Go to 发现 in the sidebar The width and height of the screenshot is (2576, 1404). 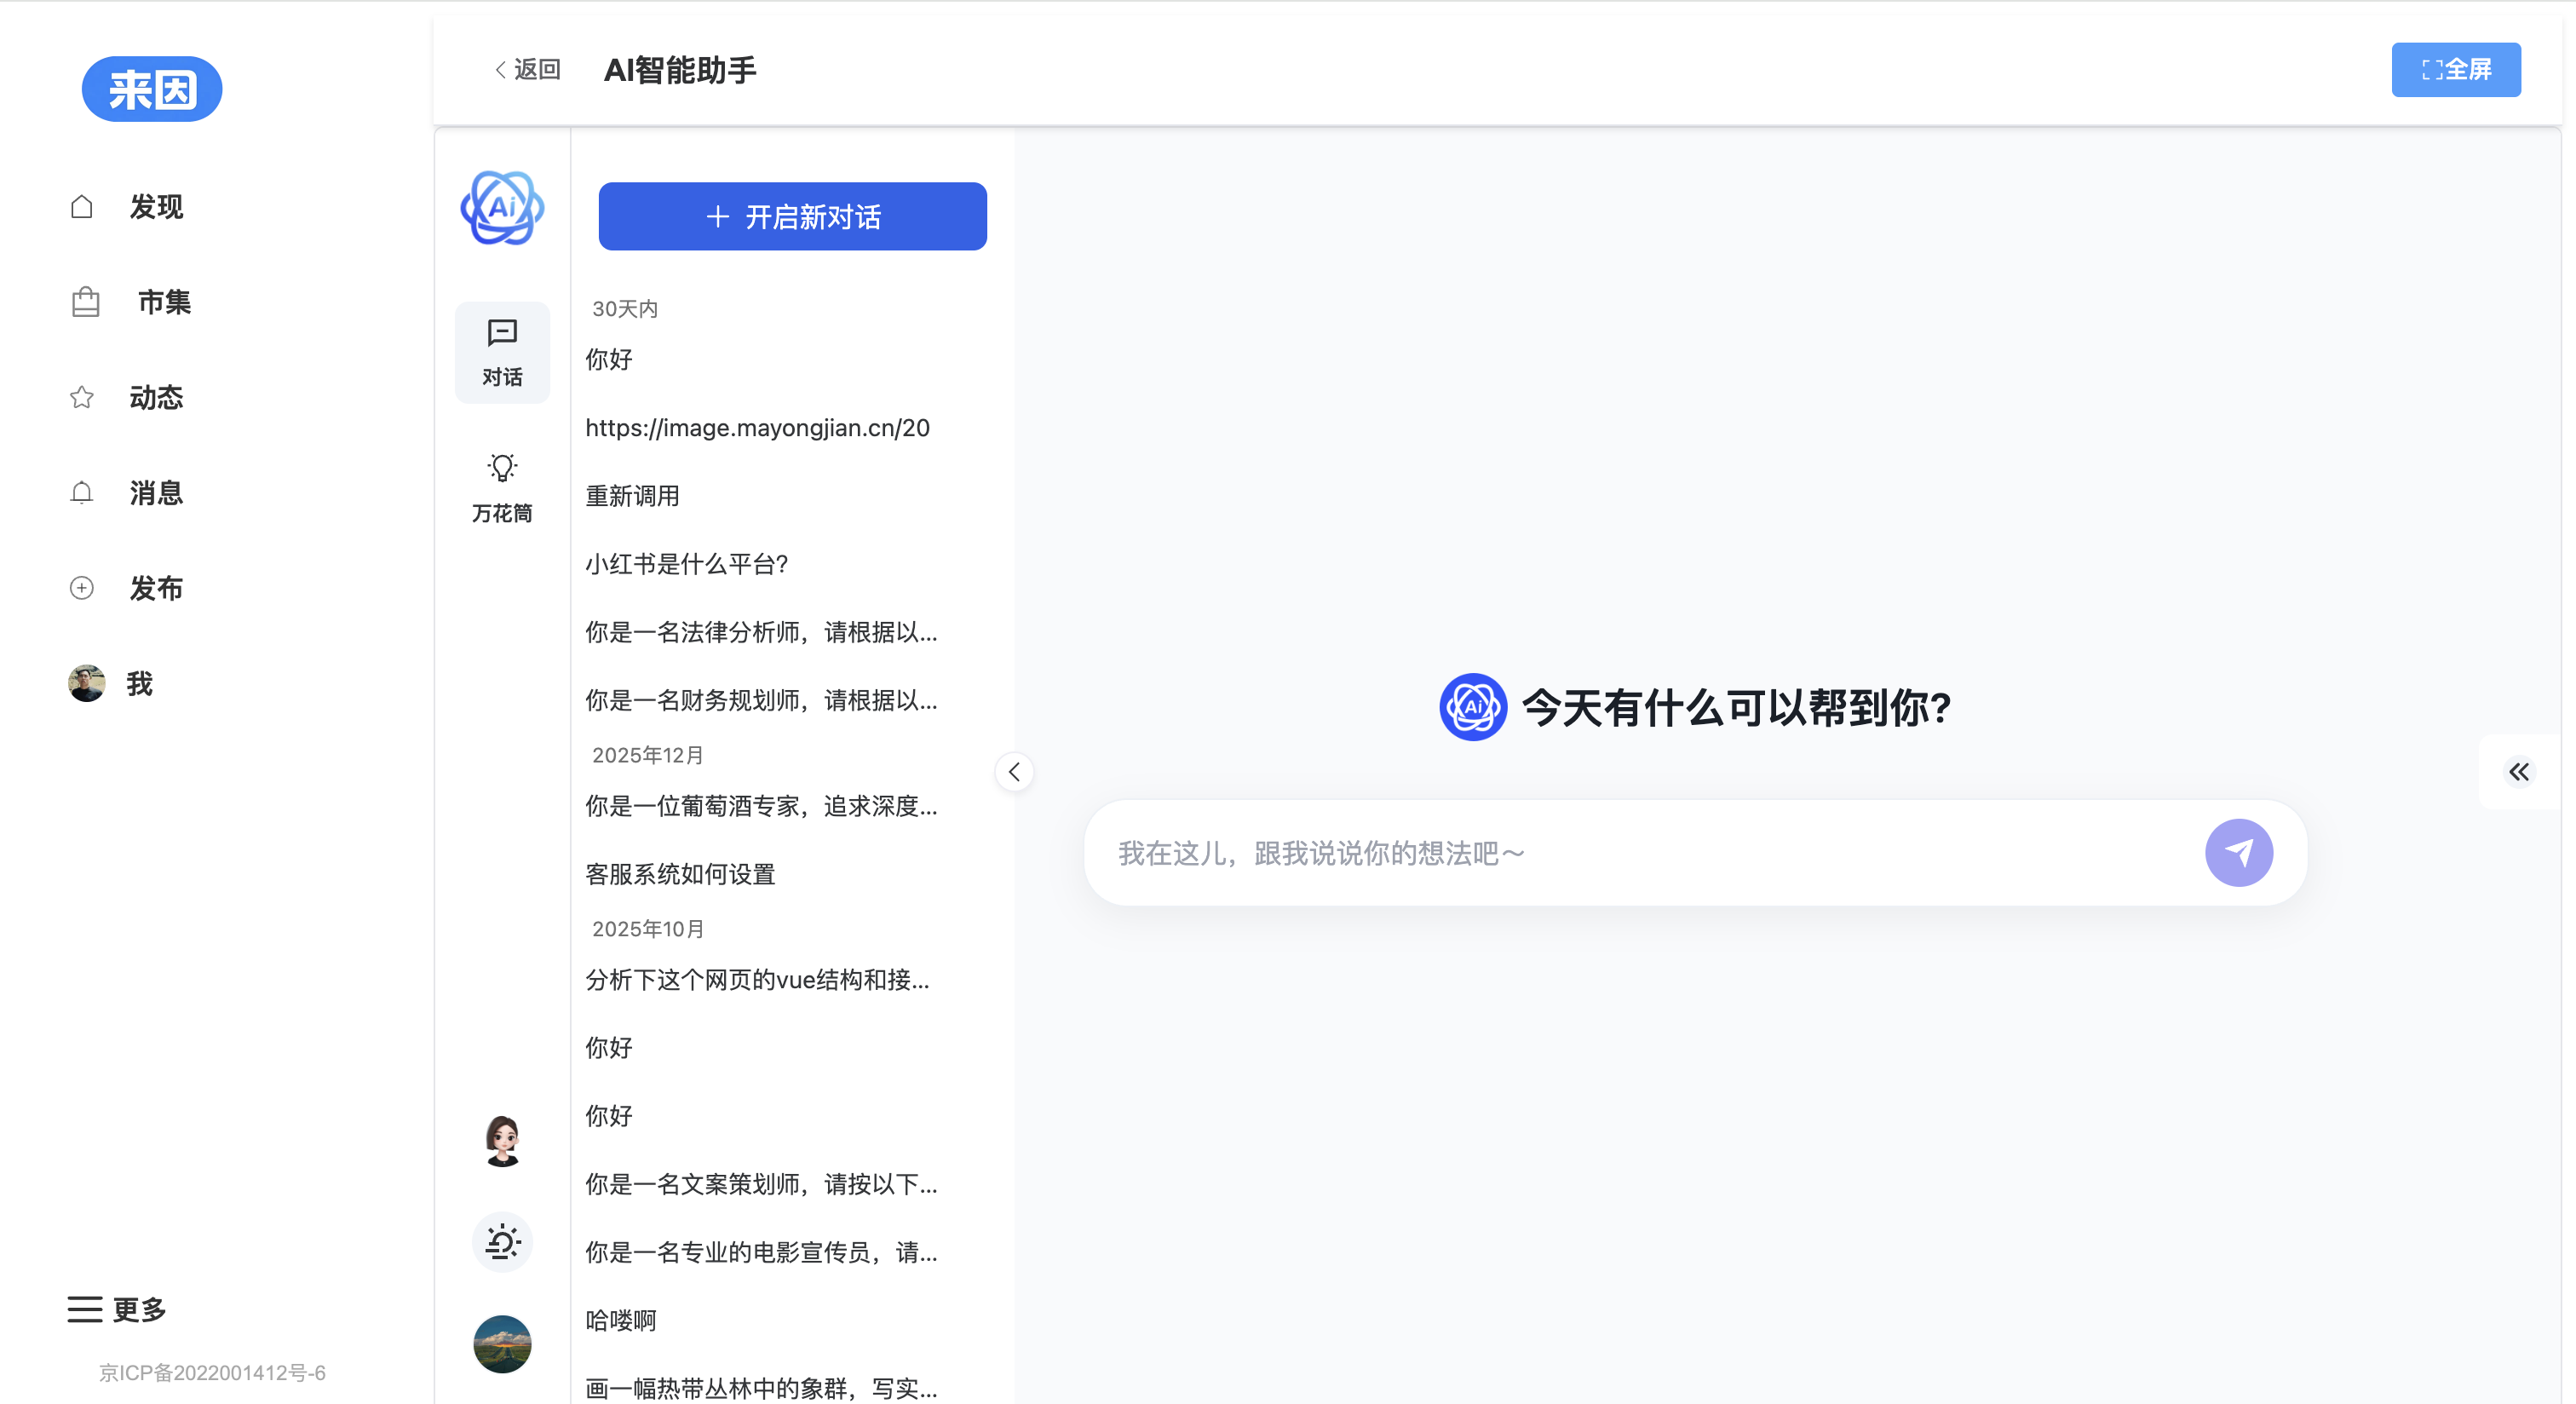coord(155,207)
